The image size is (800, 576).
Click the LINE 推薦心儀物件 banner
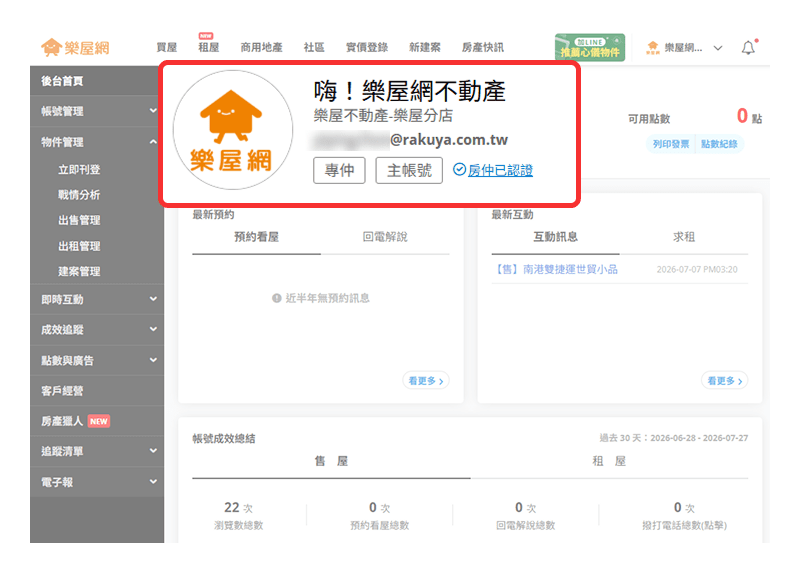pyautogui.click(x=590, y=47)
